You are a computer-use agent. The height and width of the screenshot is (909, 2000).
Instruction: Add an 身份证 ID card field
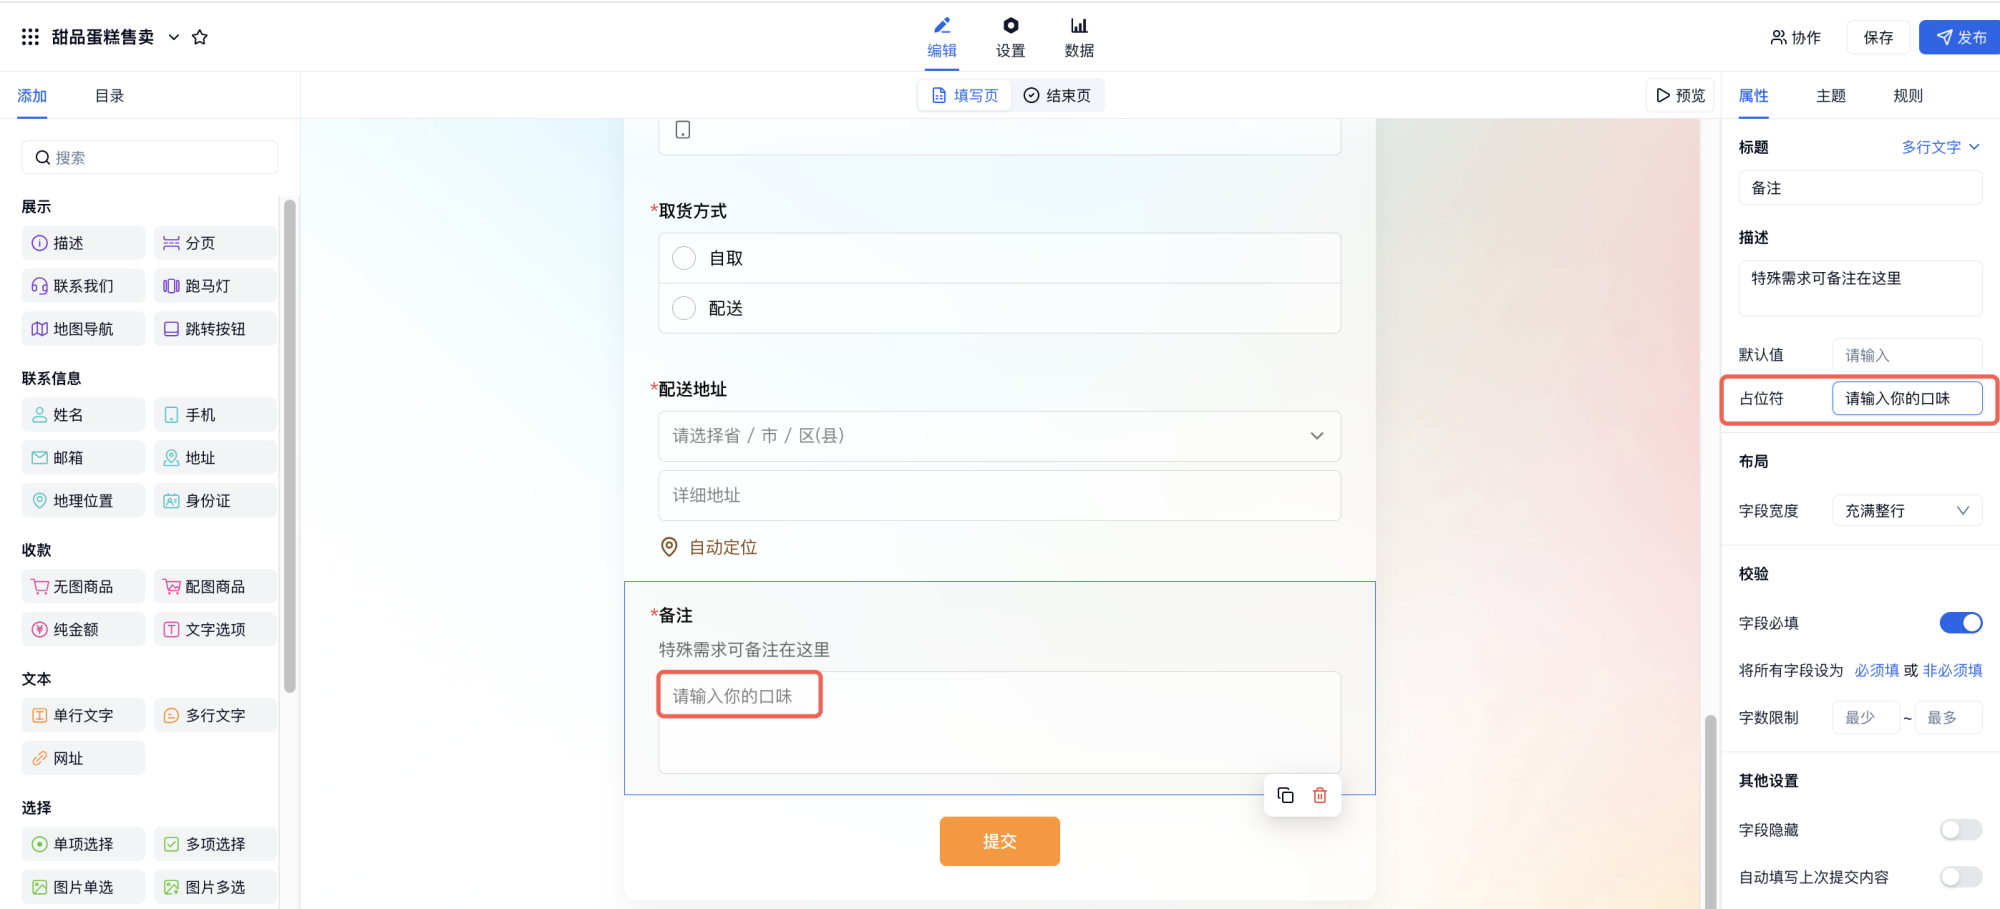tap(215, 501)
